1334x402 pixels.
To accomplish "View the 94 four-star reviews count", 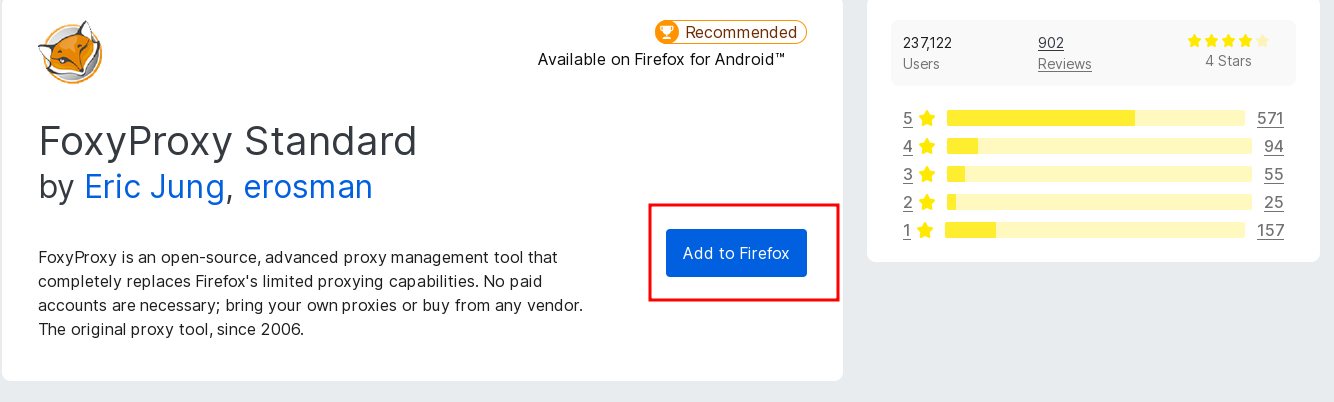I will coord(1273,146).
